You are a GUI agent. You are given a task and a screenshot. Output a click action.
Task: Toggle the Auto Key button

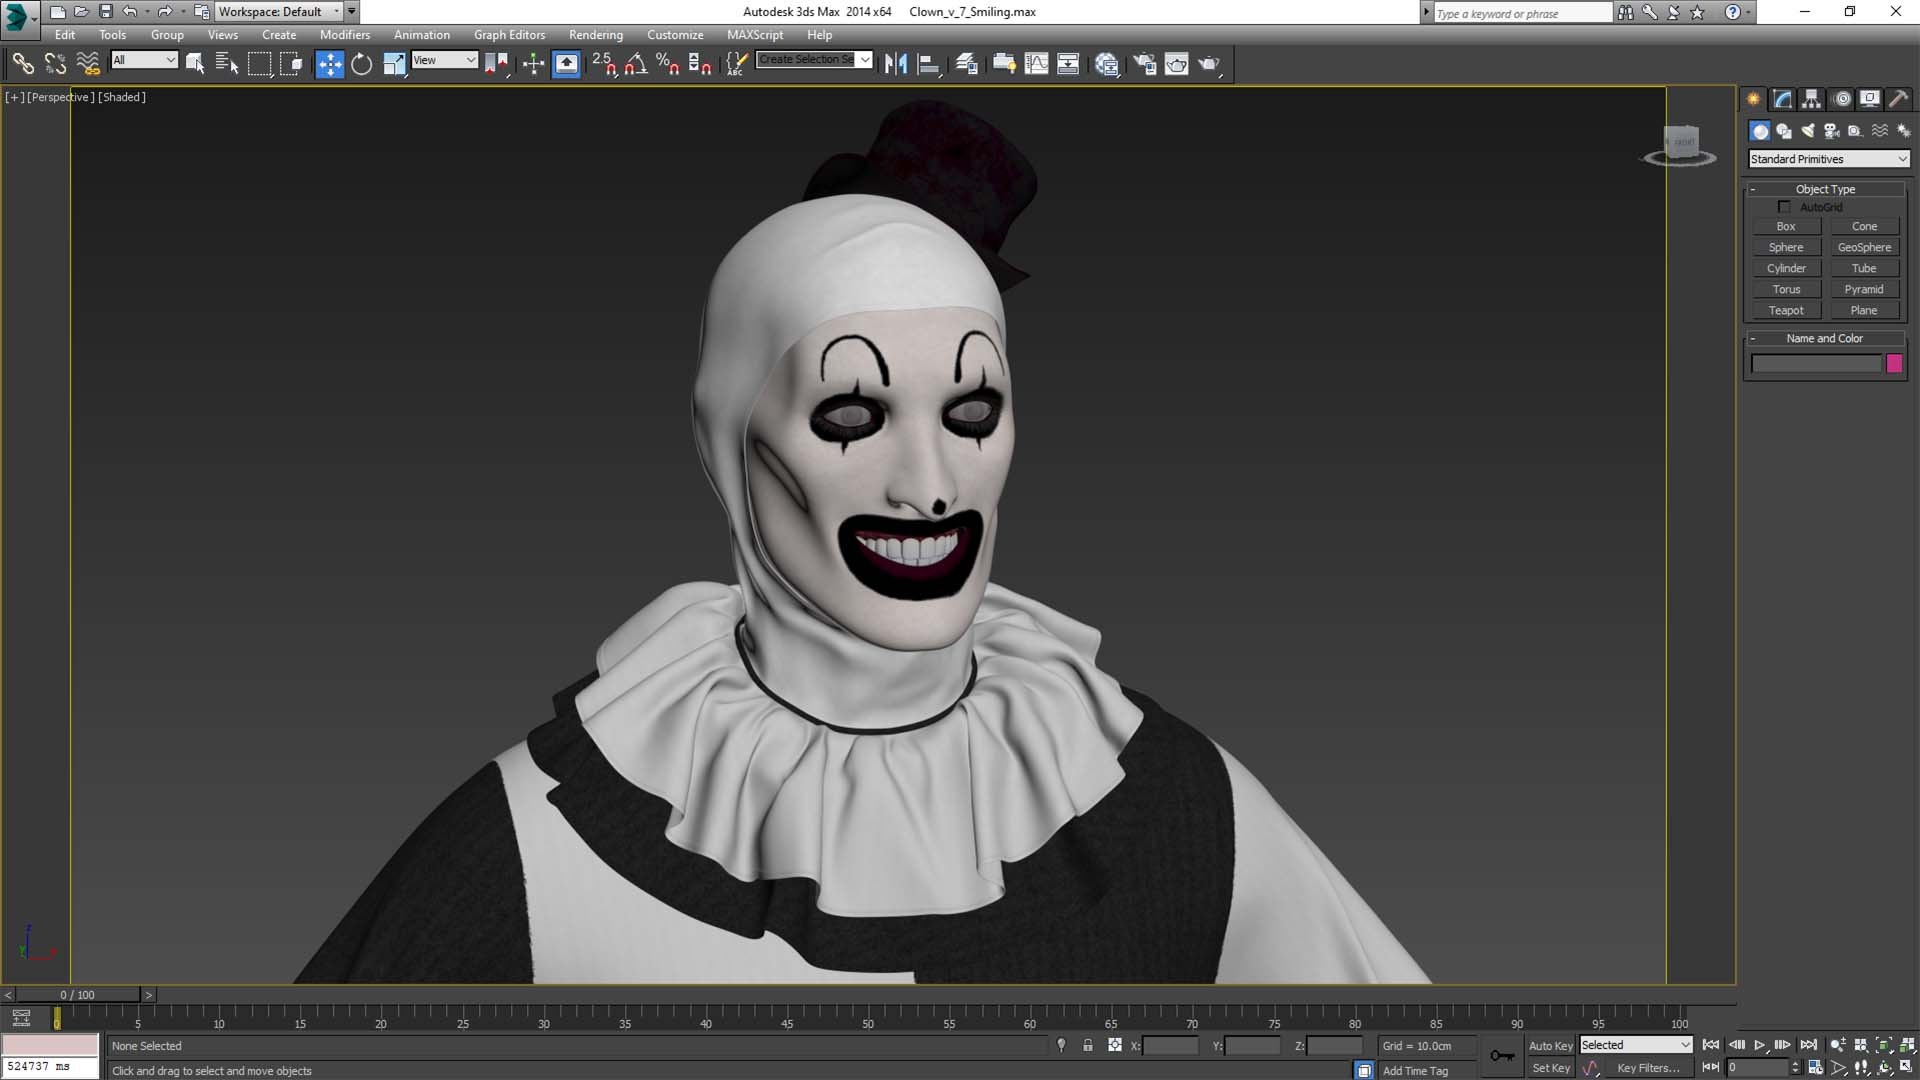point(1550,1046)
